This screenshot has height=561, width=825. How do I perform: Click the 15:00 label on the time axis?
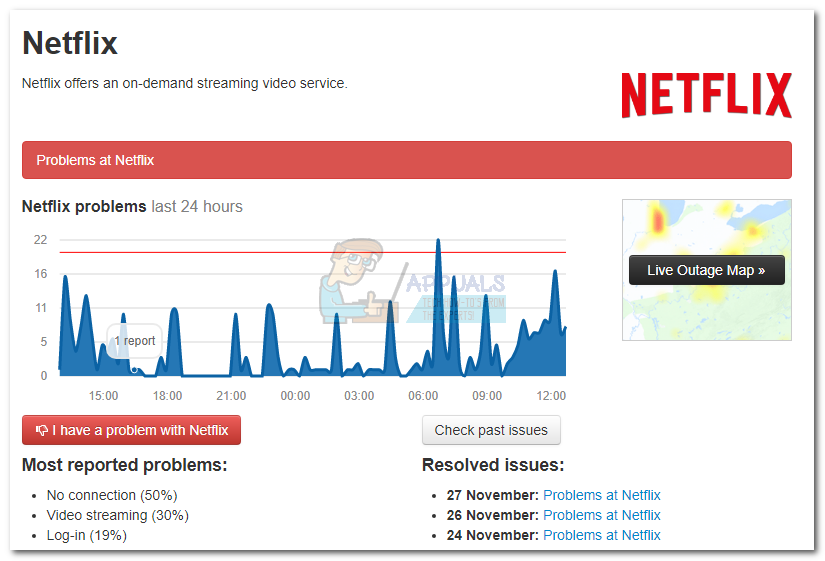[103, 396]
